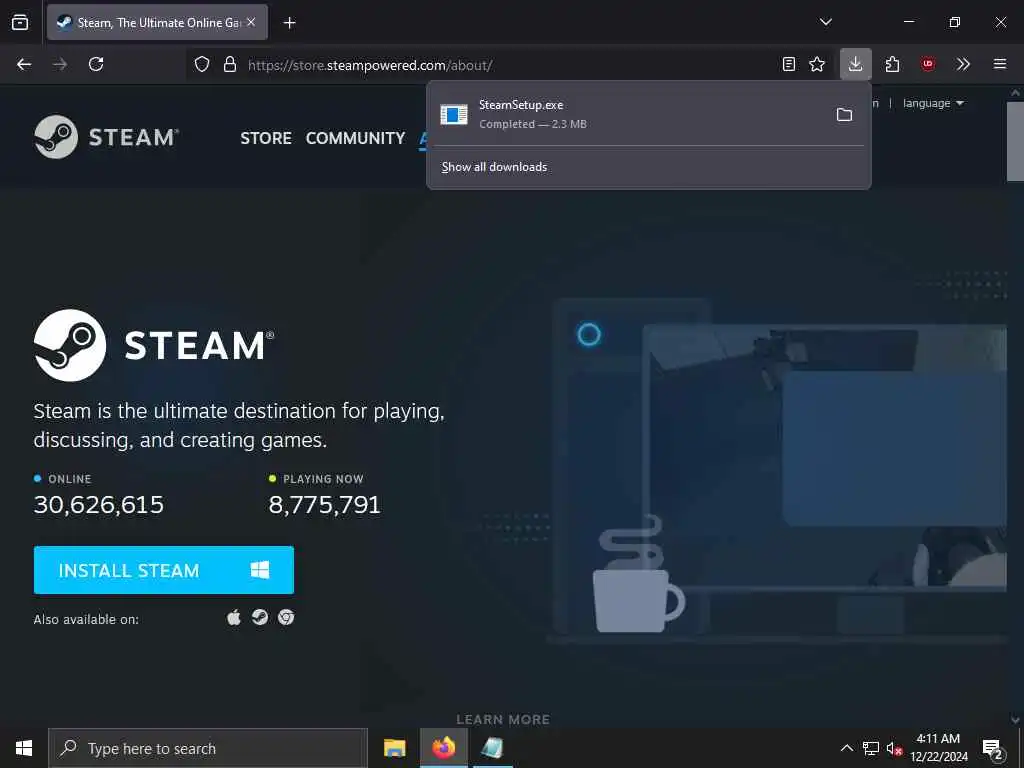1024x768 pixels.
Task: Select the SteamOS download icon
Action: 260,617
